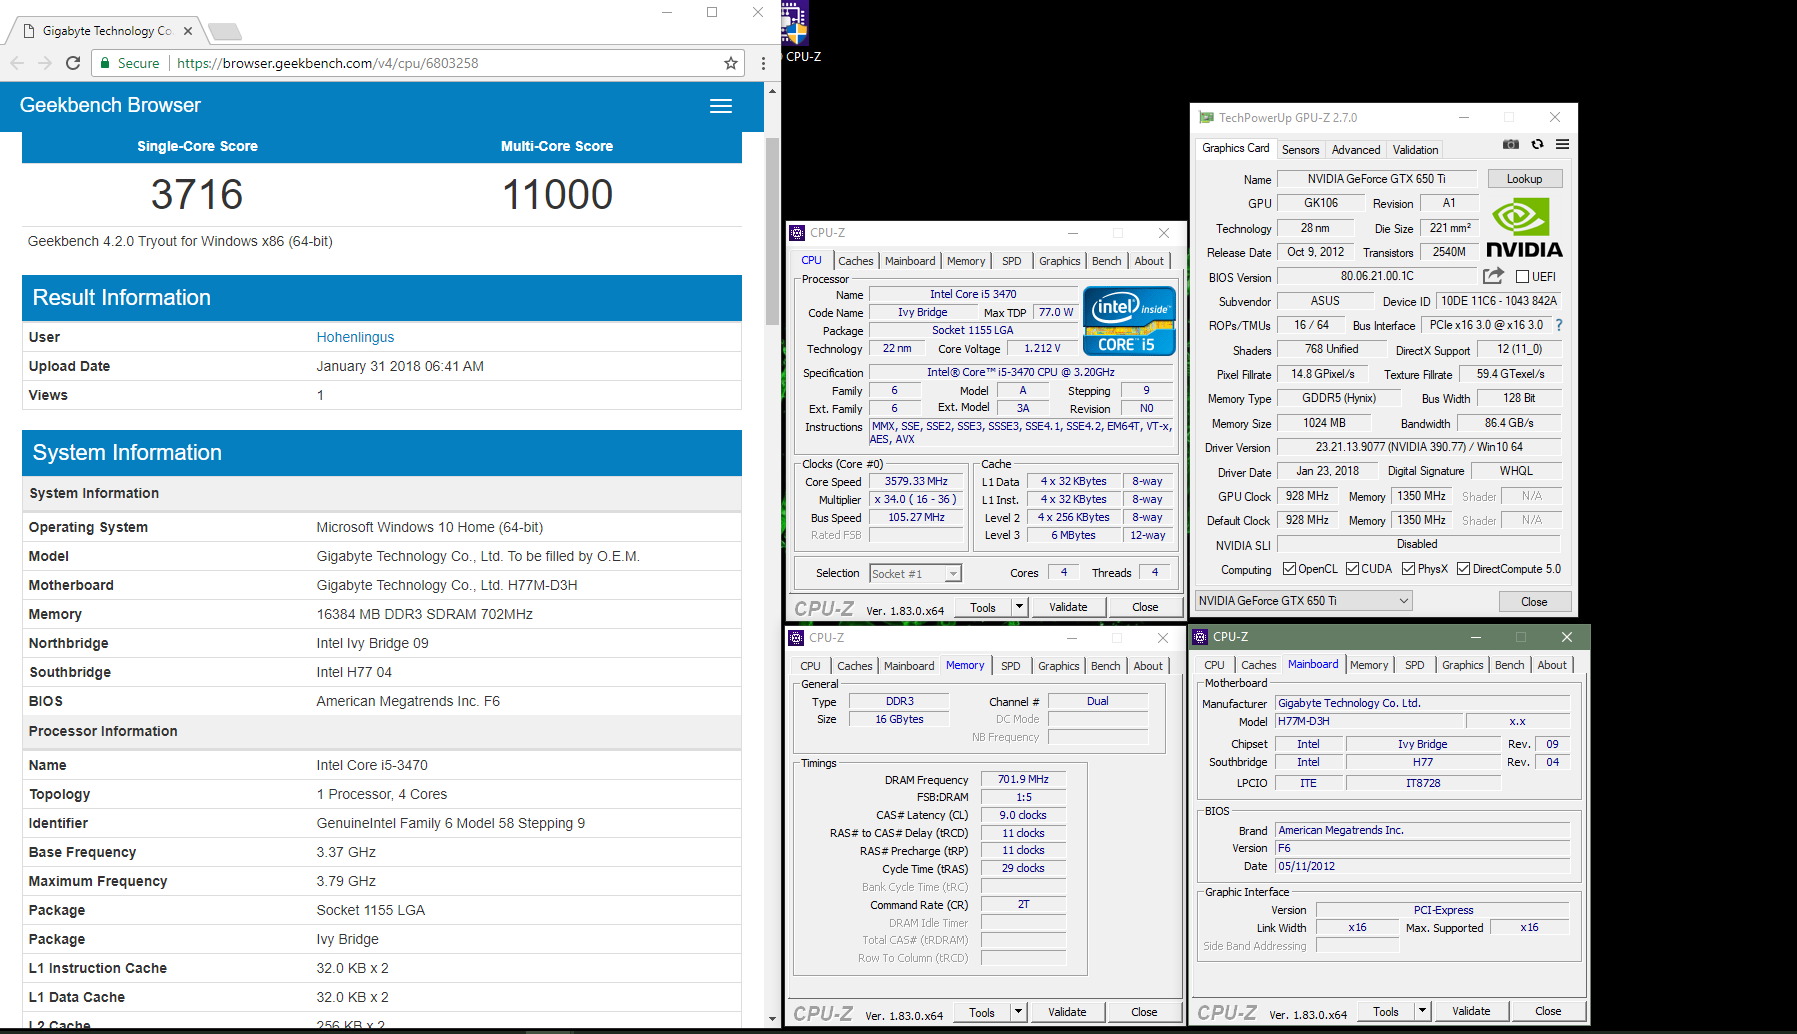1797x1034 pixels.
Task: Open a new browser tab
Action: (x=225, y=31)
